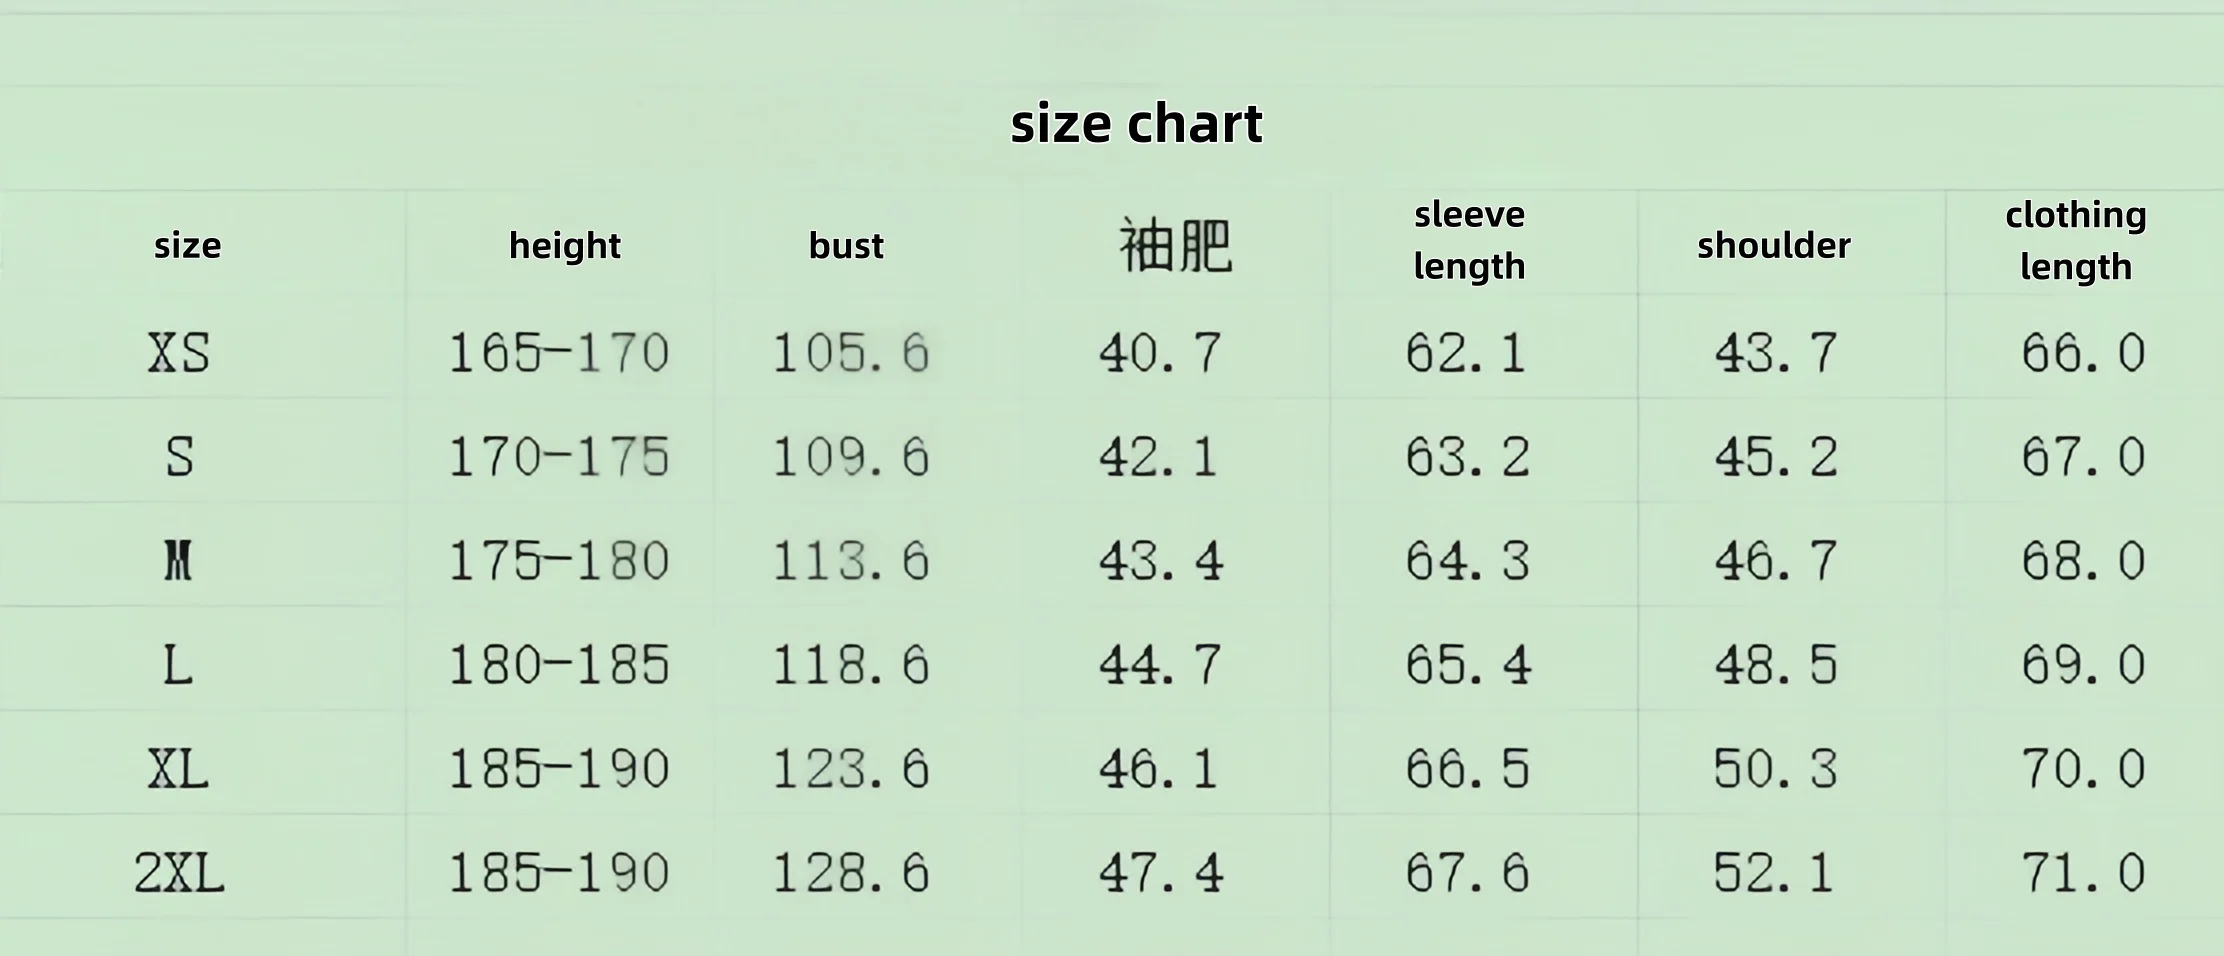Select the 'bust' column header
The image size is (2224, 956).
pos(846,245)
